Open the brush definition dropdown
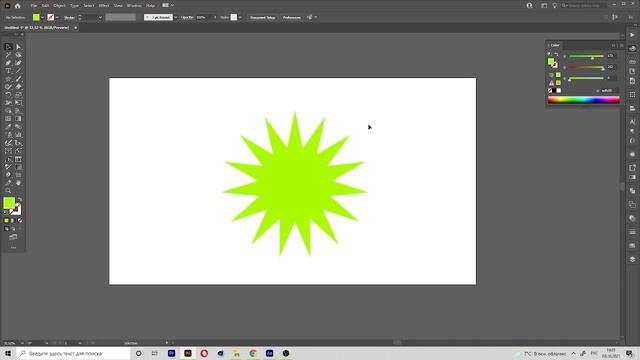The image size is (640, 360). click(175, 17)
